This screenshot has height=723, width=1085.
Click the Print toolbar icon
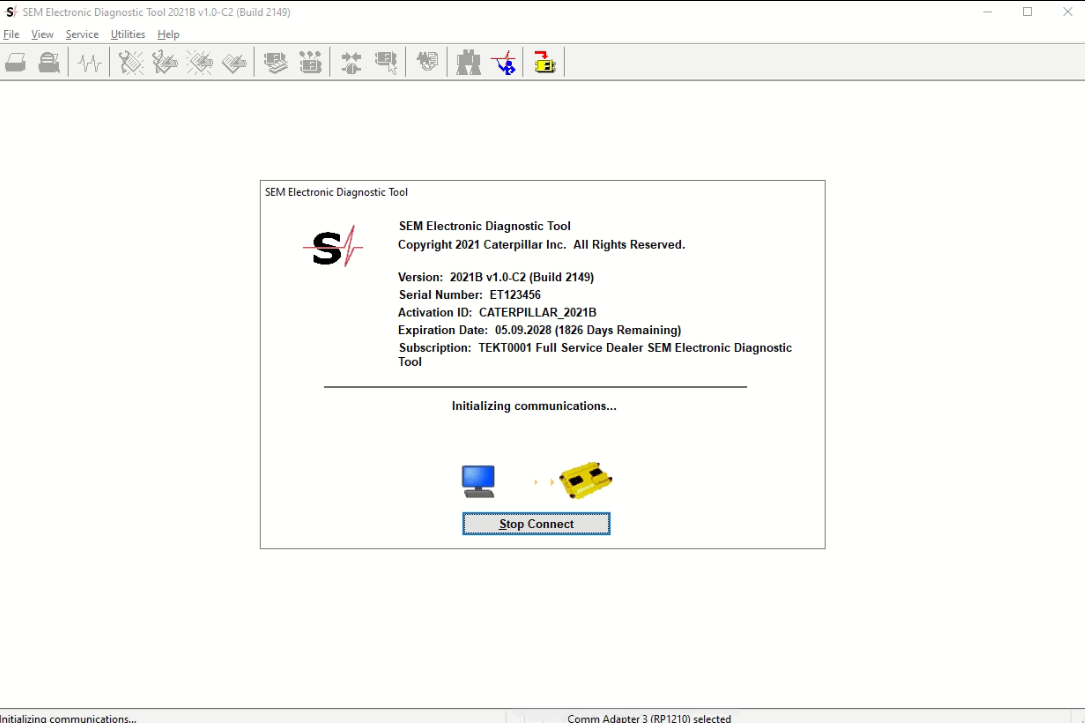[x=15, y=63]
